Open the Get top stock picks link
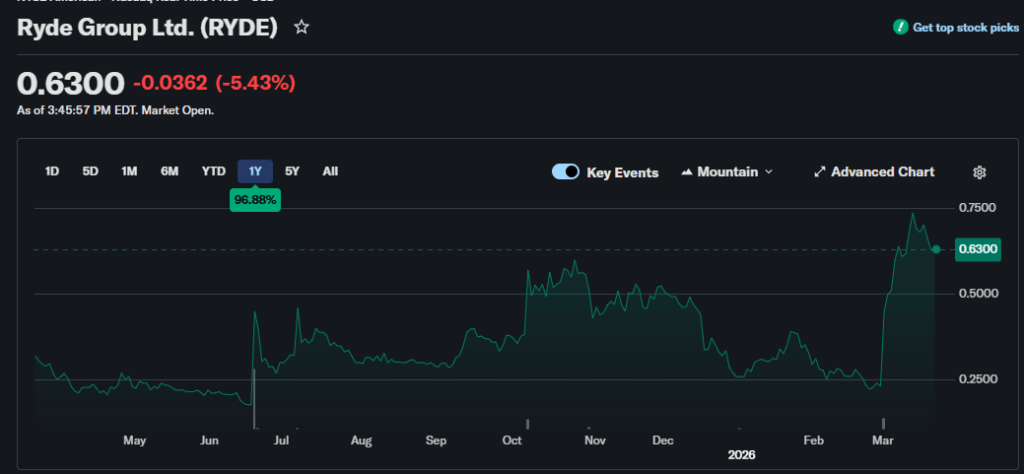The width and height of the screenshot is (1024, 474). coord(965,28)
